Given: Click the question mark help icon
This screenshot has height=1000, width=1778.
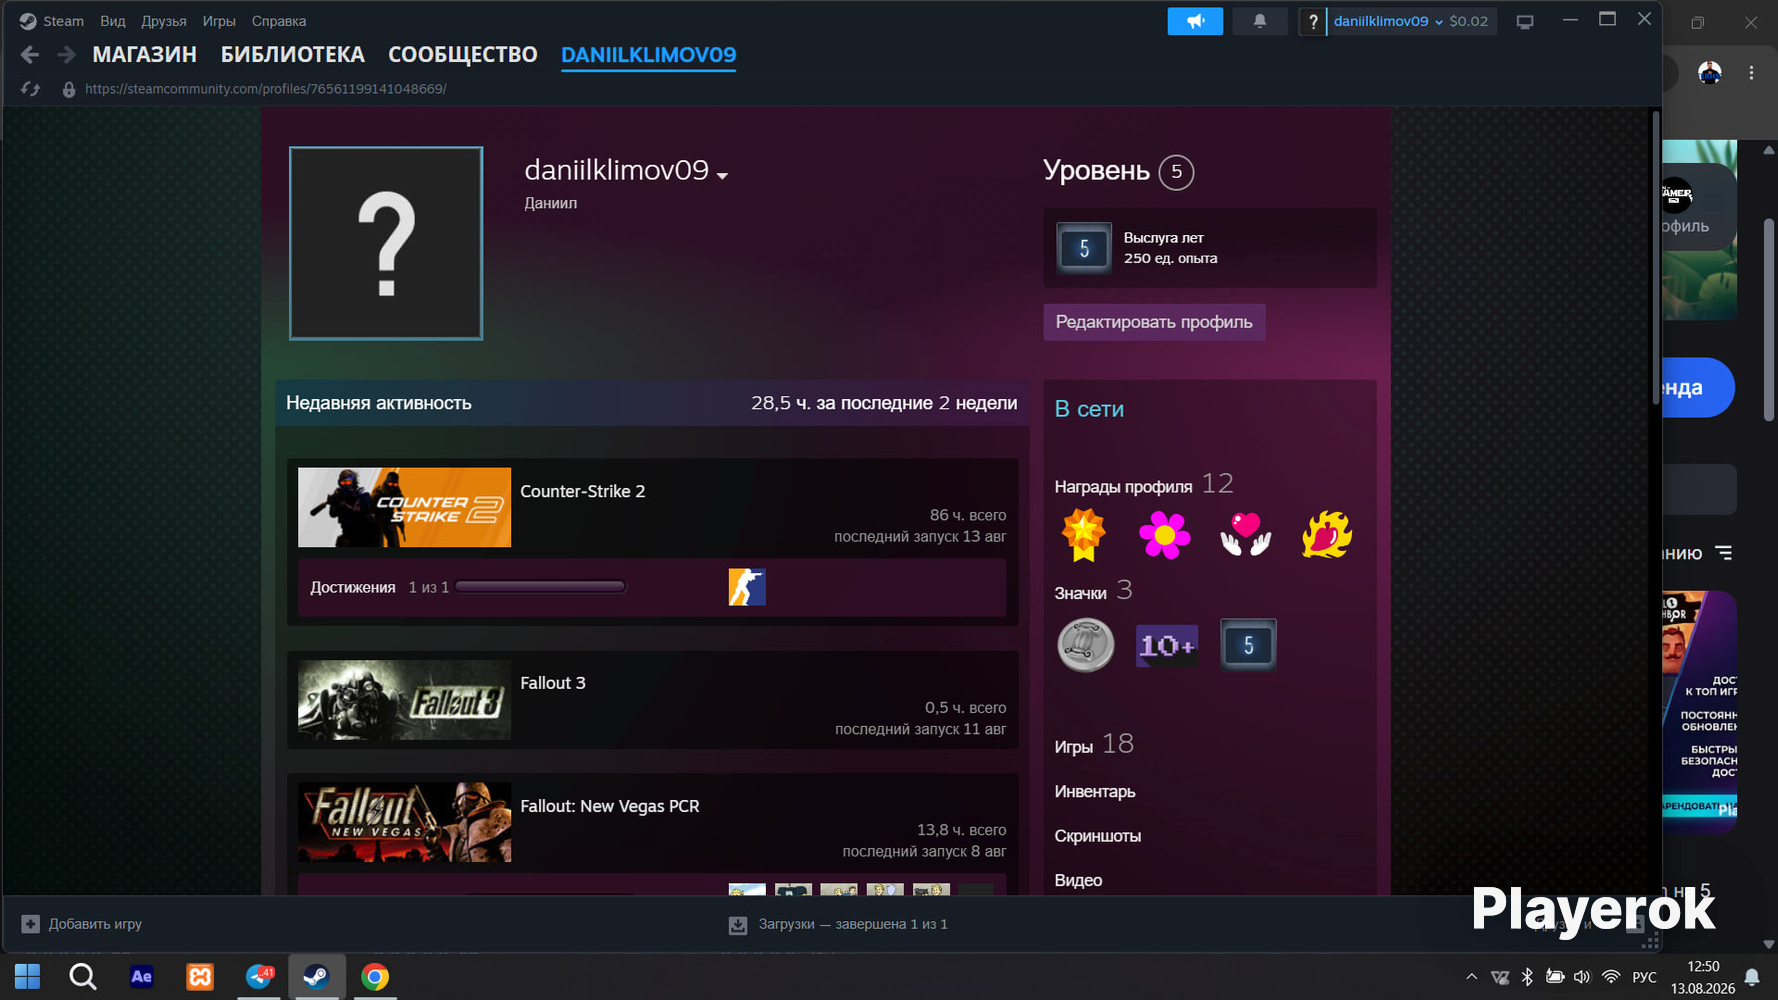Looking at the screenshot, I should coord(1312,21).
